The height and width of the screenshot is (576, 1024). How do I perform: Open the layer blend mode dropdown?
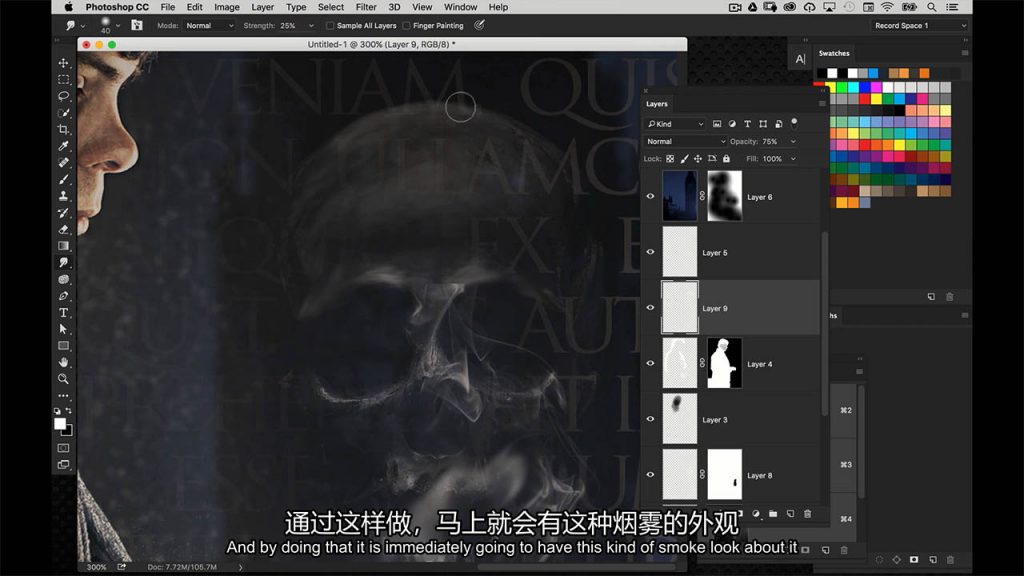(x=685, y=141)
